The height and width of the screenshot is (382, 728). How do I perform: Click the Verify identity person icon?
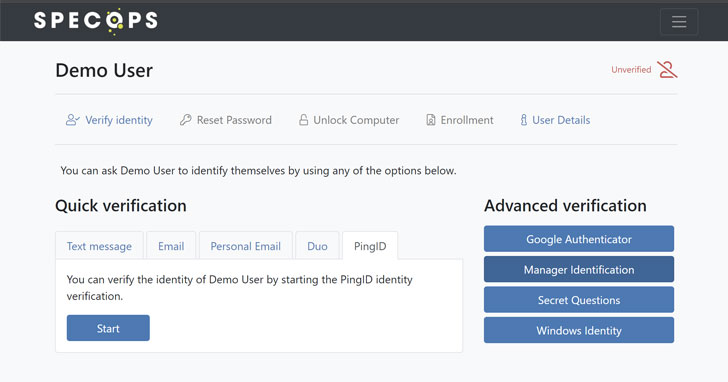click(x=72, y=120)
